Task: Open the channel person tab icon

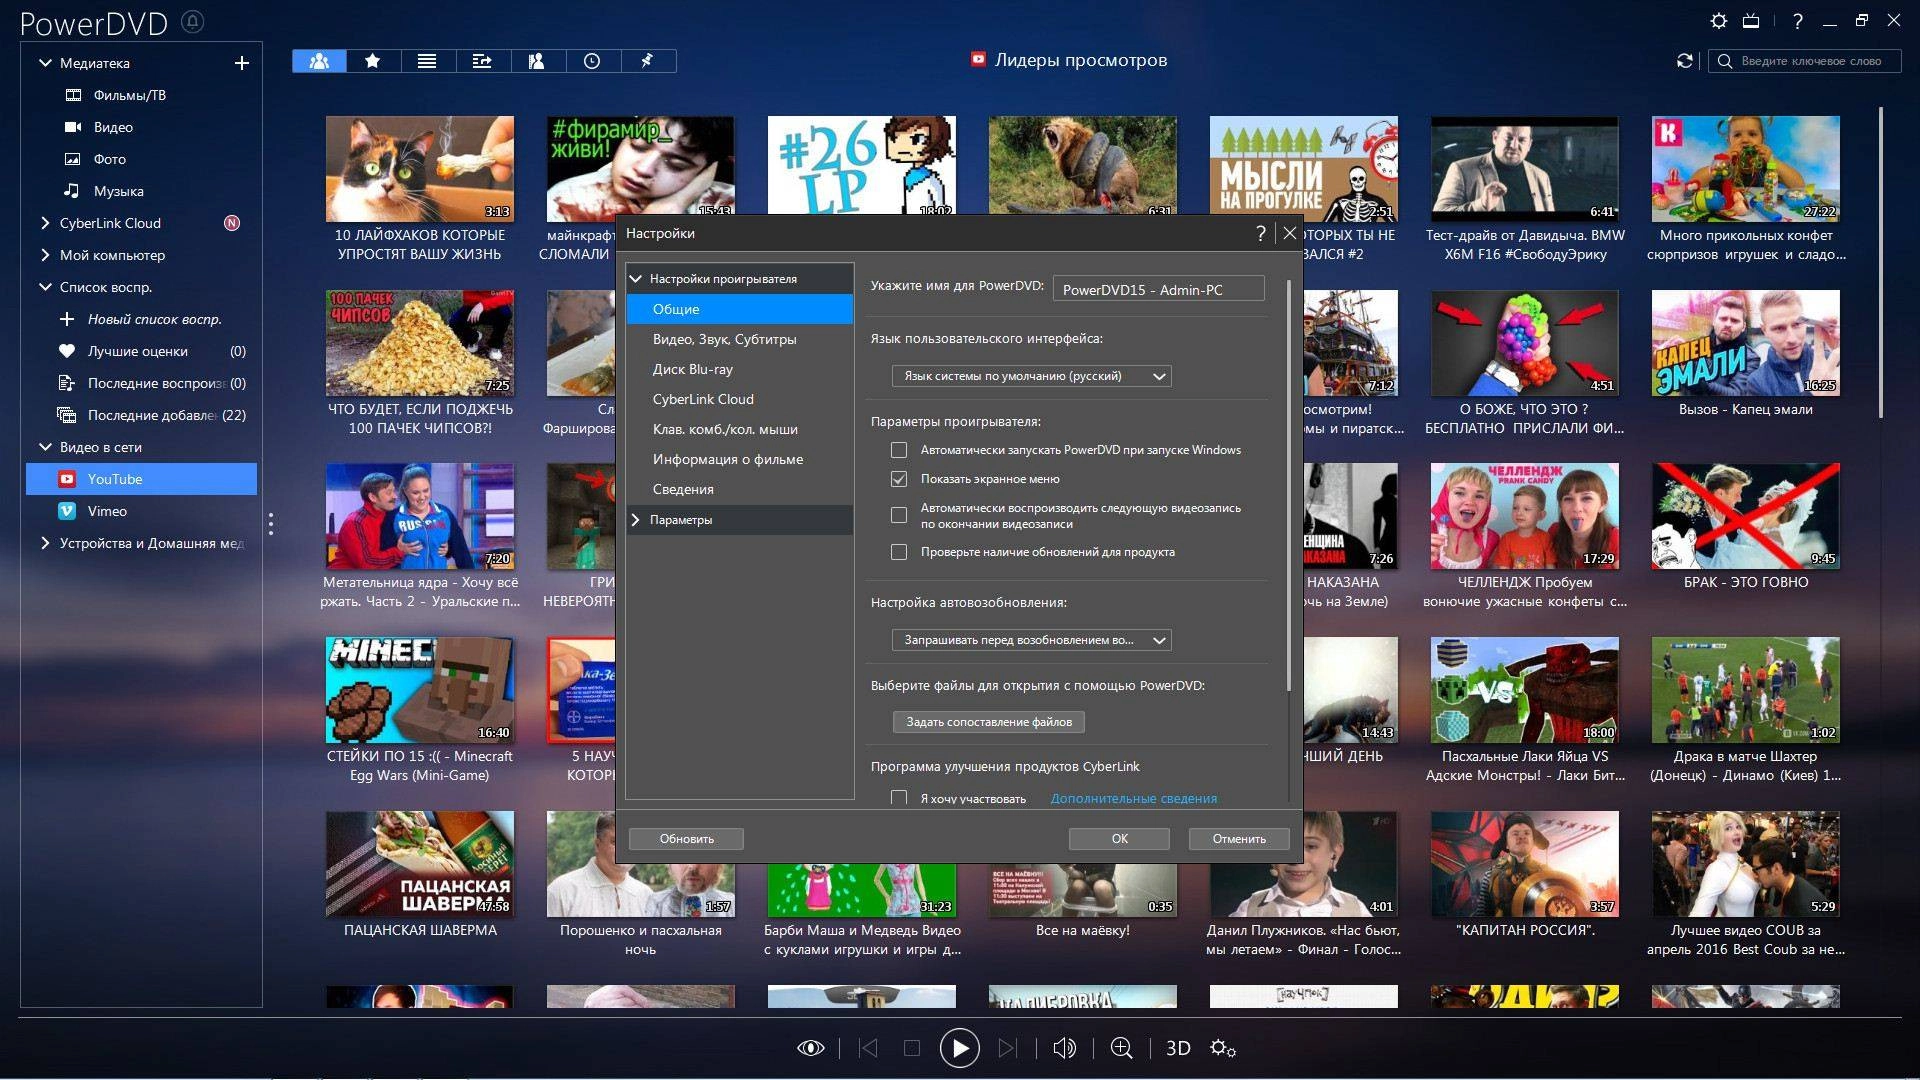Action: tap(537, 61)
